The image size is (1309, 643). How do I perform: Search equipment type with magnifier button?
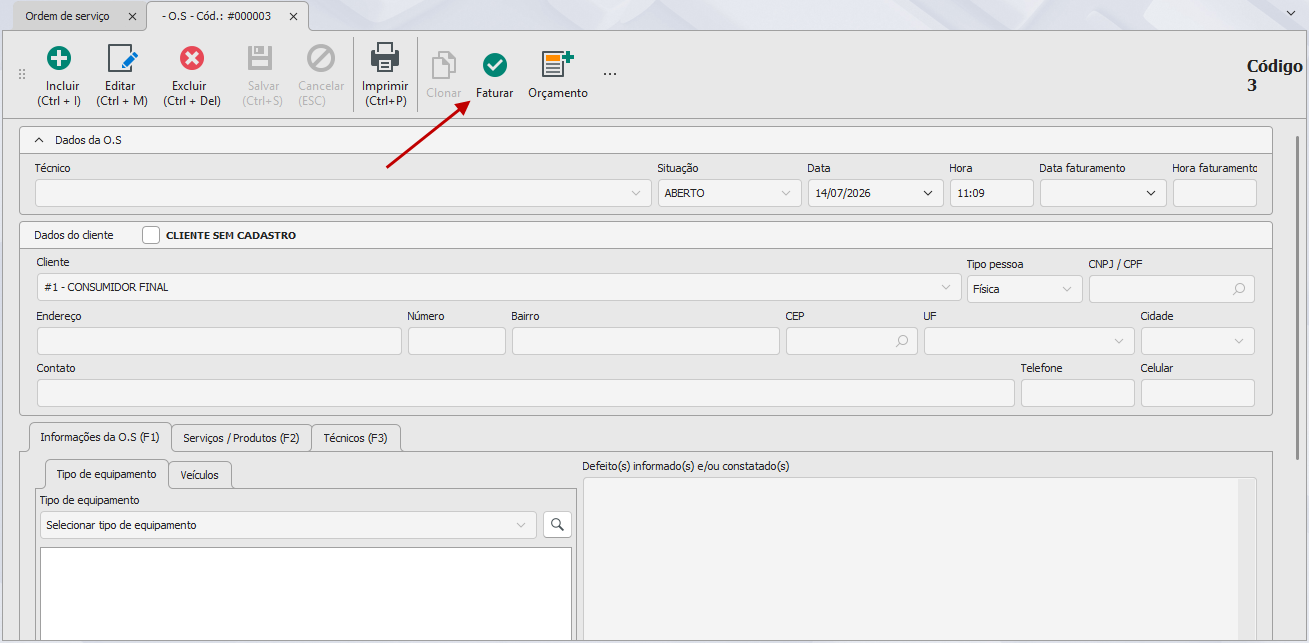tap(557, 524)
